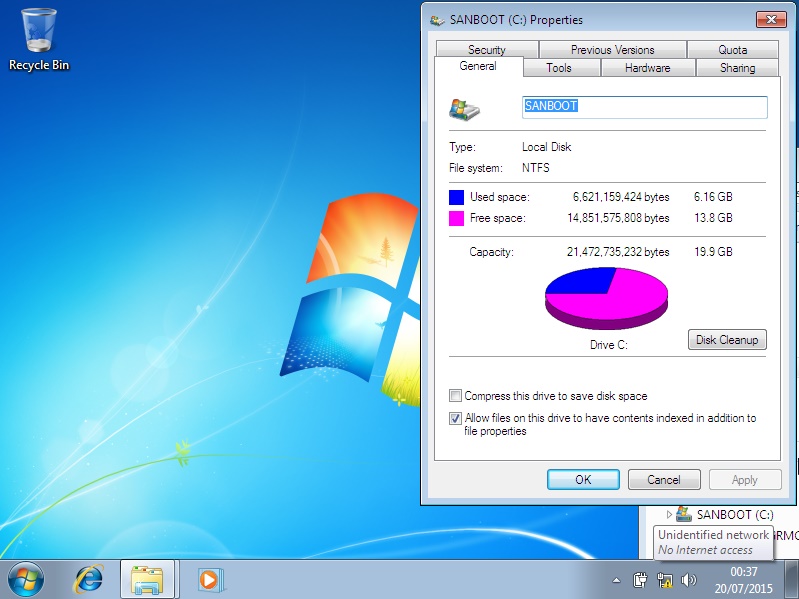Click the network warning tray icon
This screenshot has height=599, width=799.
(664, 580)
